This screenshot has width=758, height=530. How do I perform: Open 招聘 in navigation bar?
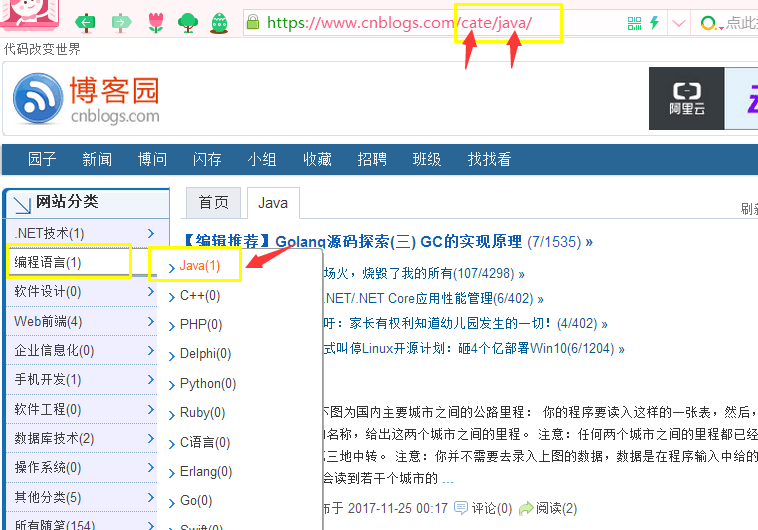[372, 159]
